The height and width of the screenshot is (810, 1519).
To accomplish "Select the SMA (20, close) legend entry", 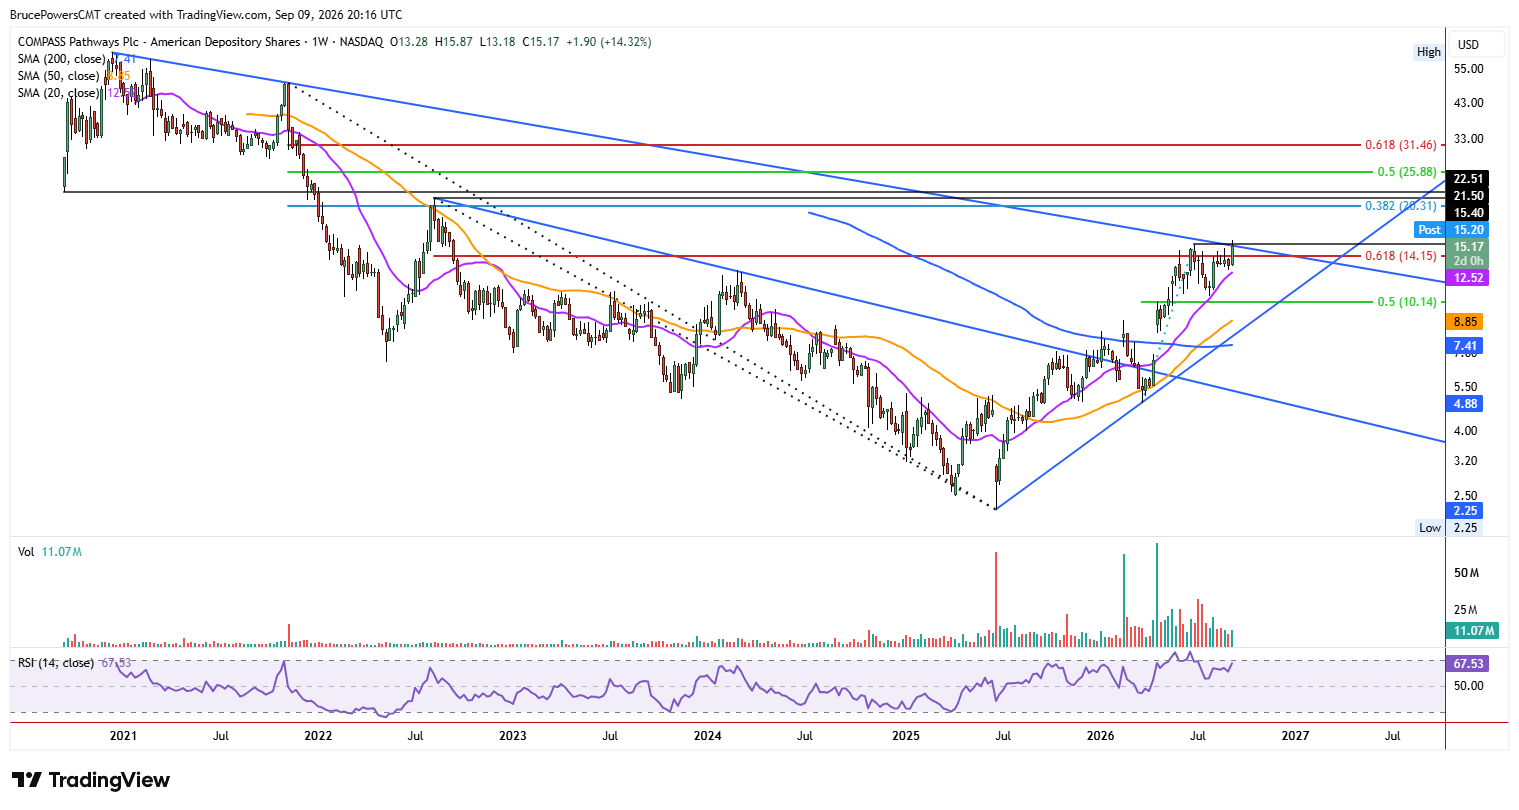I will pyautogui.click(x=58, y=93).
